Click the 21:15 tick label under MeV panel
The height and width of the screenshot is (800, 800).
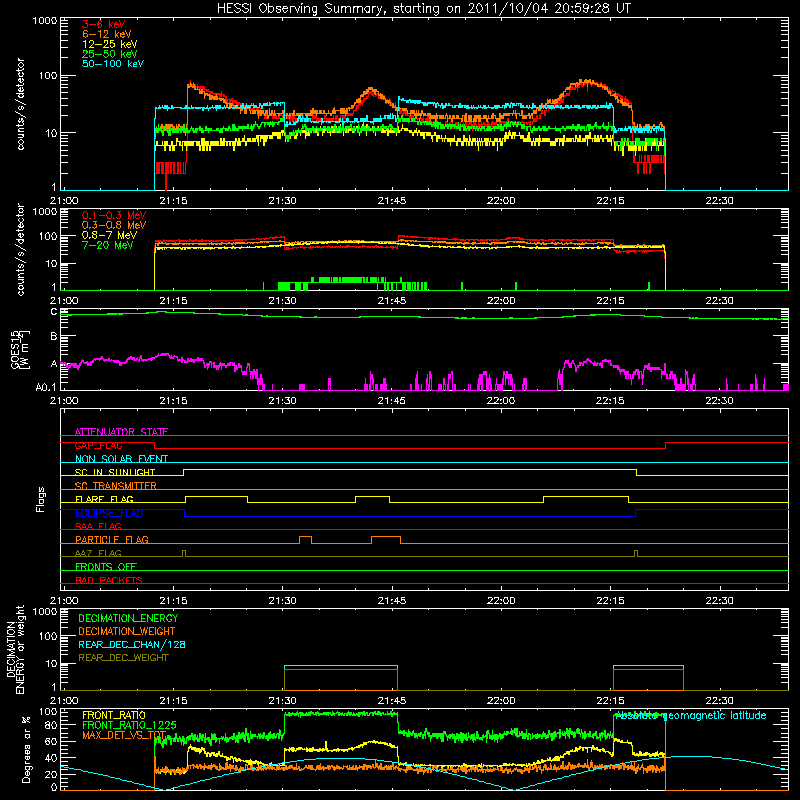point(173,301)
